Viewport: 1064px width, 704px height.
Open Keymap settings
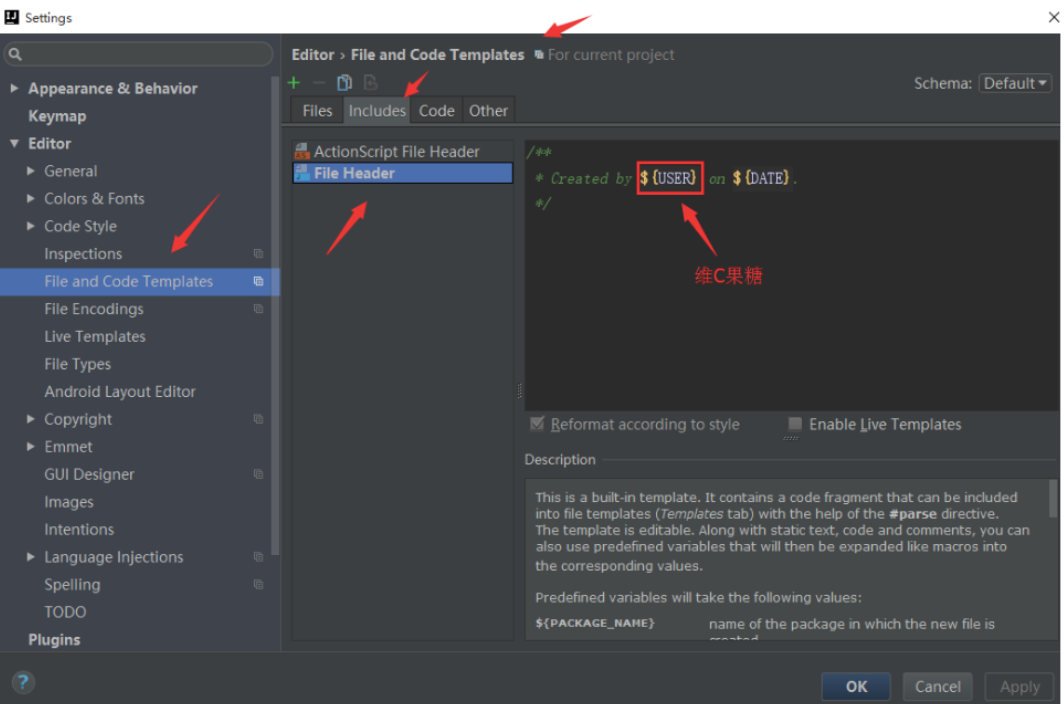tap(57, 116)
